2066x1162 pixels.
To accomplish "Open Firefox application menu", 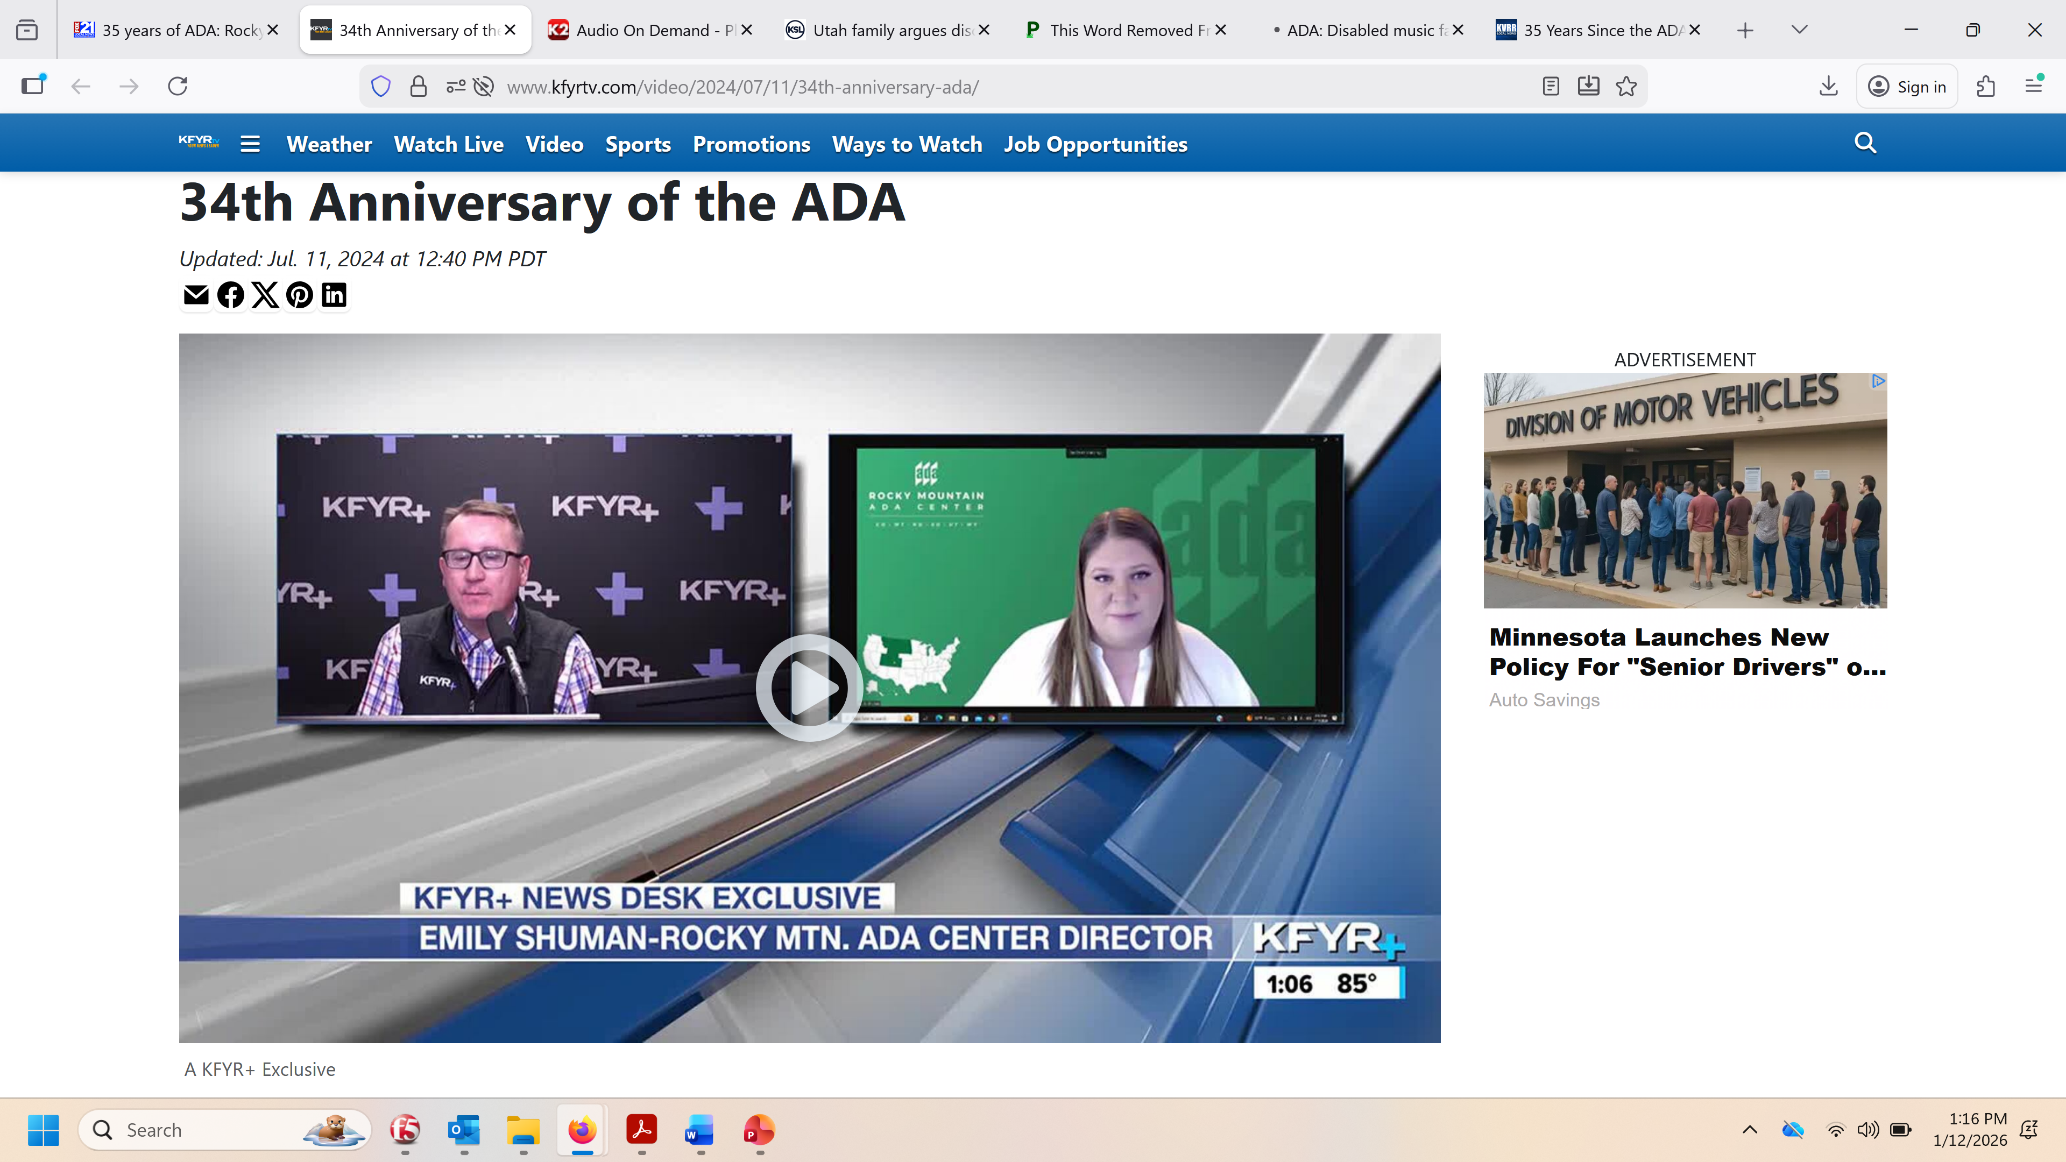I will pyautogui.click(x=2034, y=86).
